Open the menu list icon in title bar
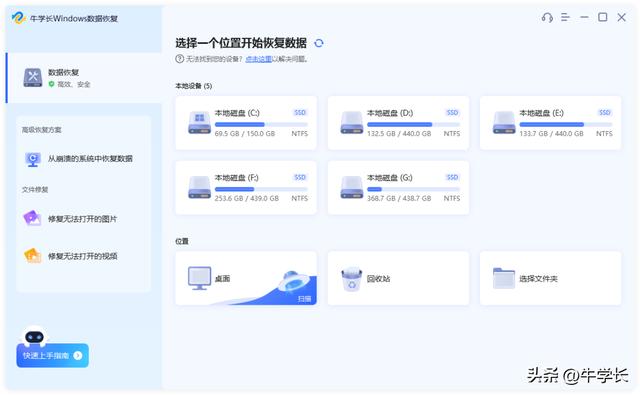640x395 pixels. click(565, 17)
